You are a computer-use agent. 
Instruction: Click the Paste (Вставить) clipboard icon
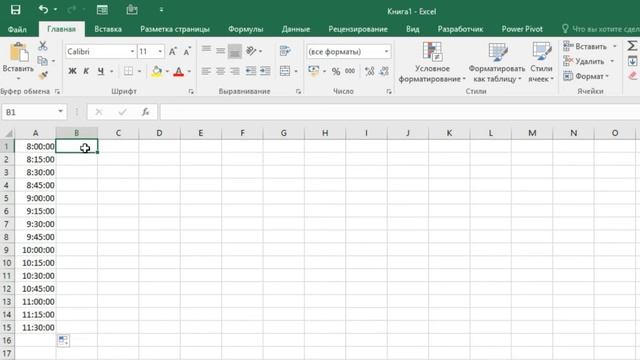18,53
